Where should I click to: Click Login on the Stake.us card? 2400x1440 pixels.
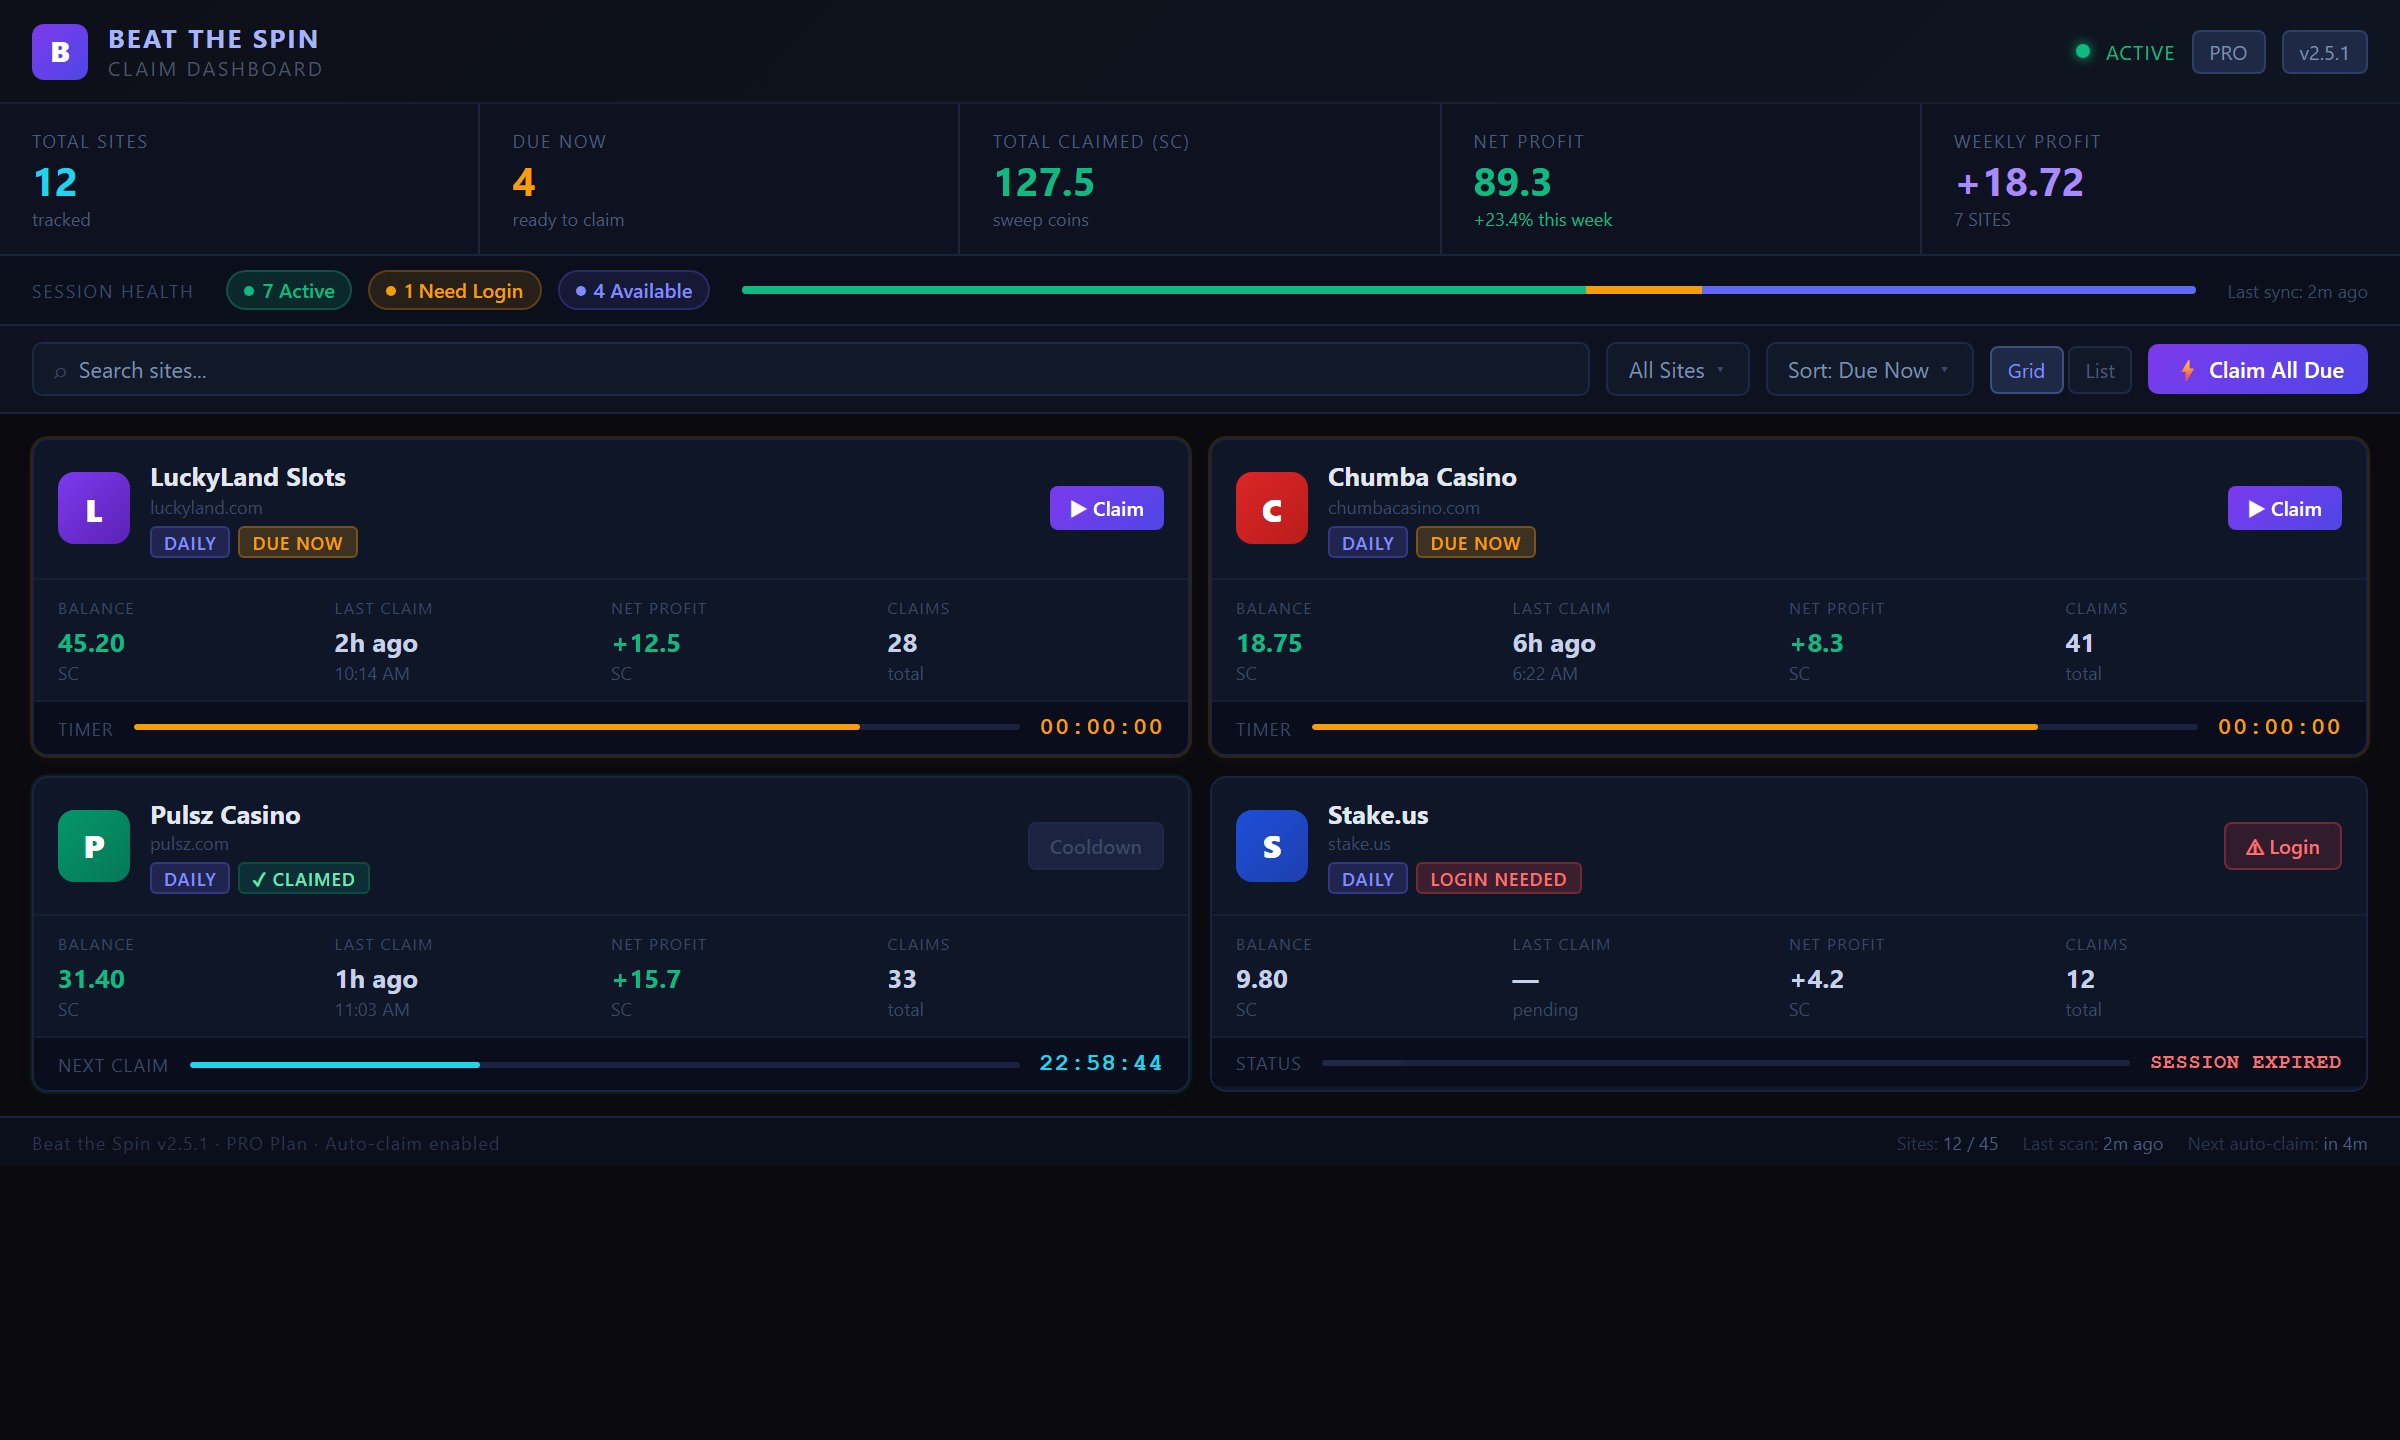click(x=2282, y=846)
